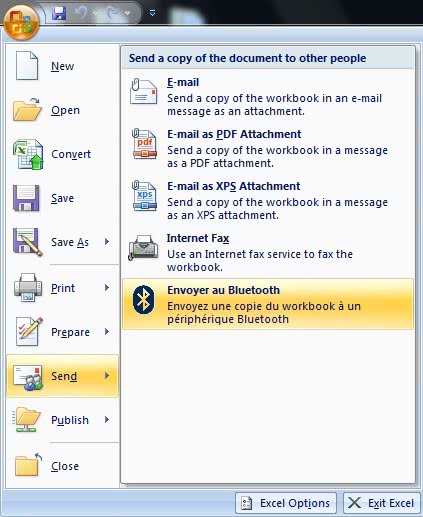Click the fax machine icon
The image size is (423, 517).
click(143, 247)
